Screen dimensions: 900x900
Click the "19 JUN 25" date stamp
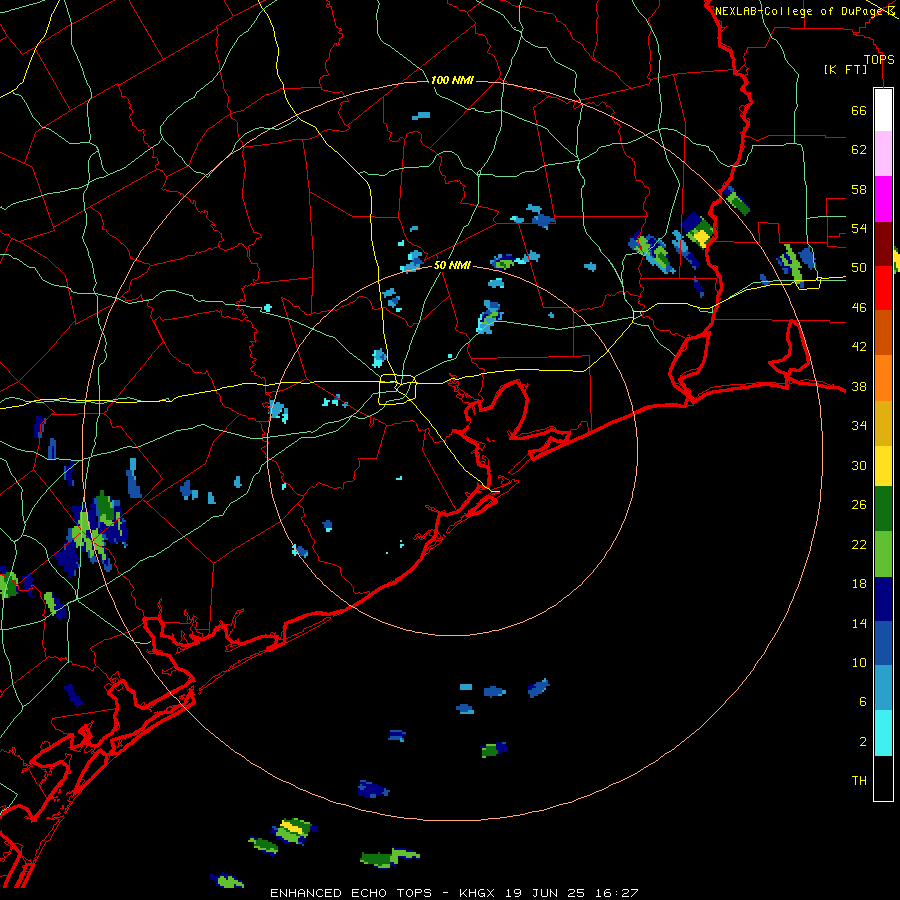[x=545, y=893]
